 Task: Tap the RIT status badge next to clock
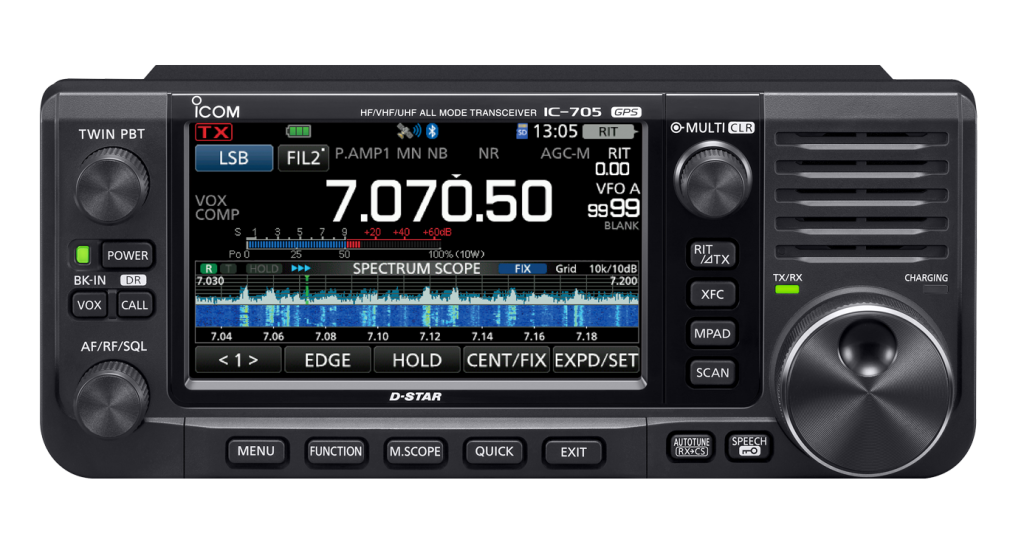point(608,132)
